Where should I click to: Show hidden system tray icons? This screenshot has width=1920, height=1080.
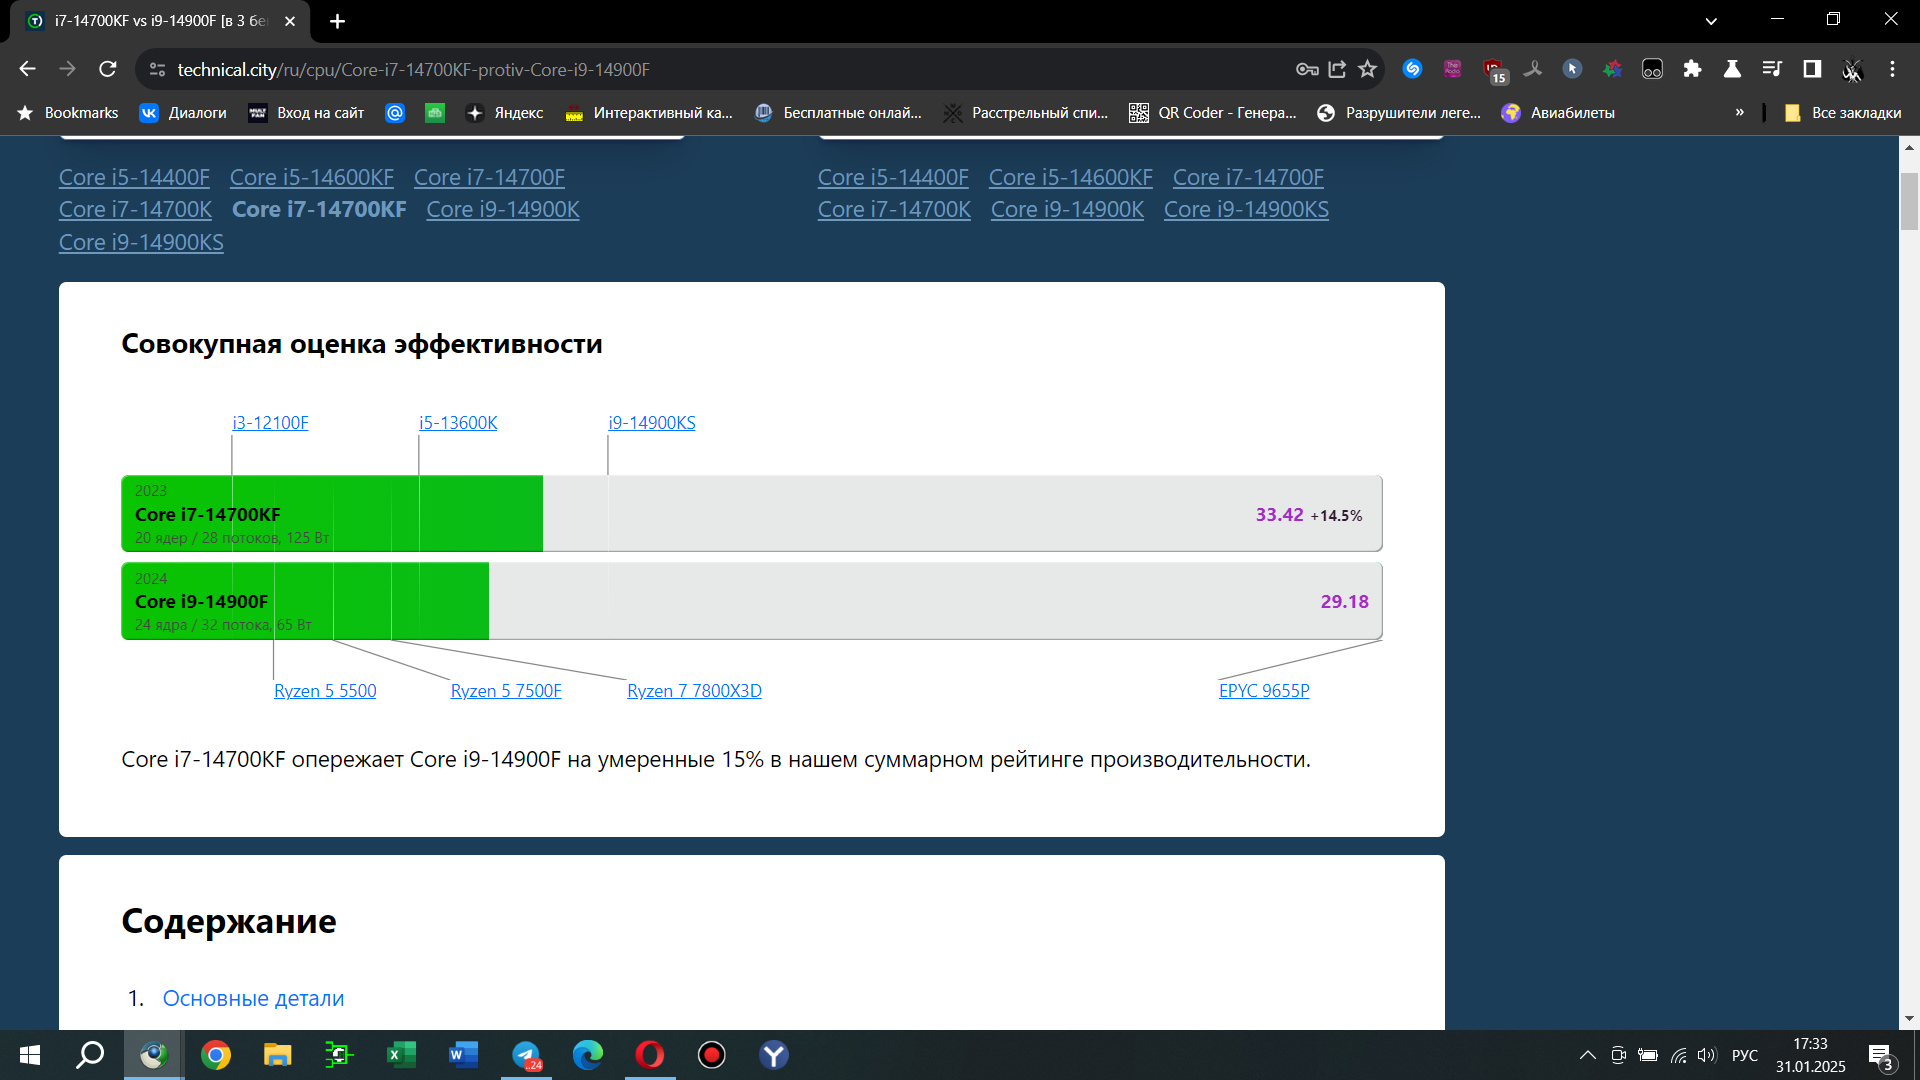(x=1587, y=1055)
